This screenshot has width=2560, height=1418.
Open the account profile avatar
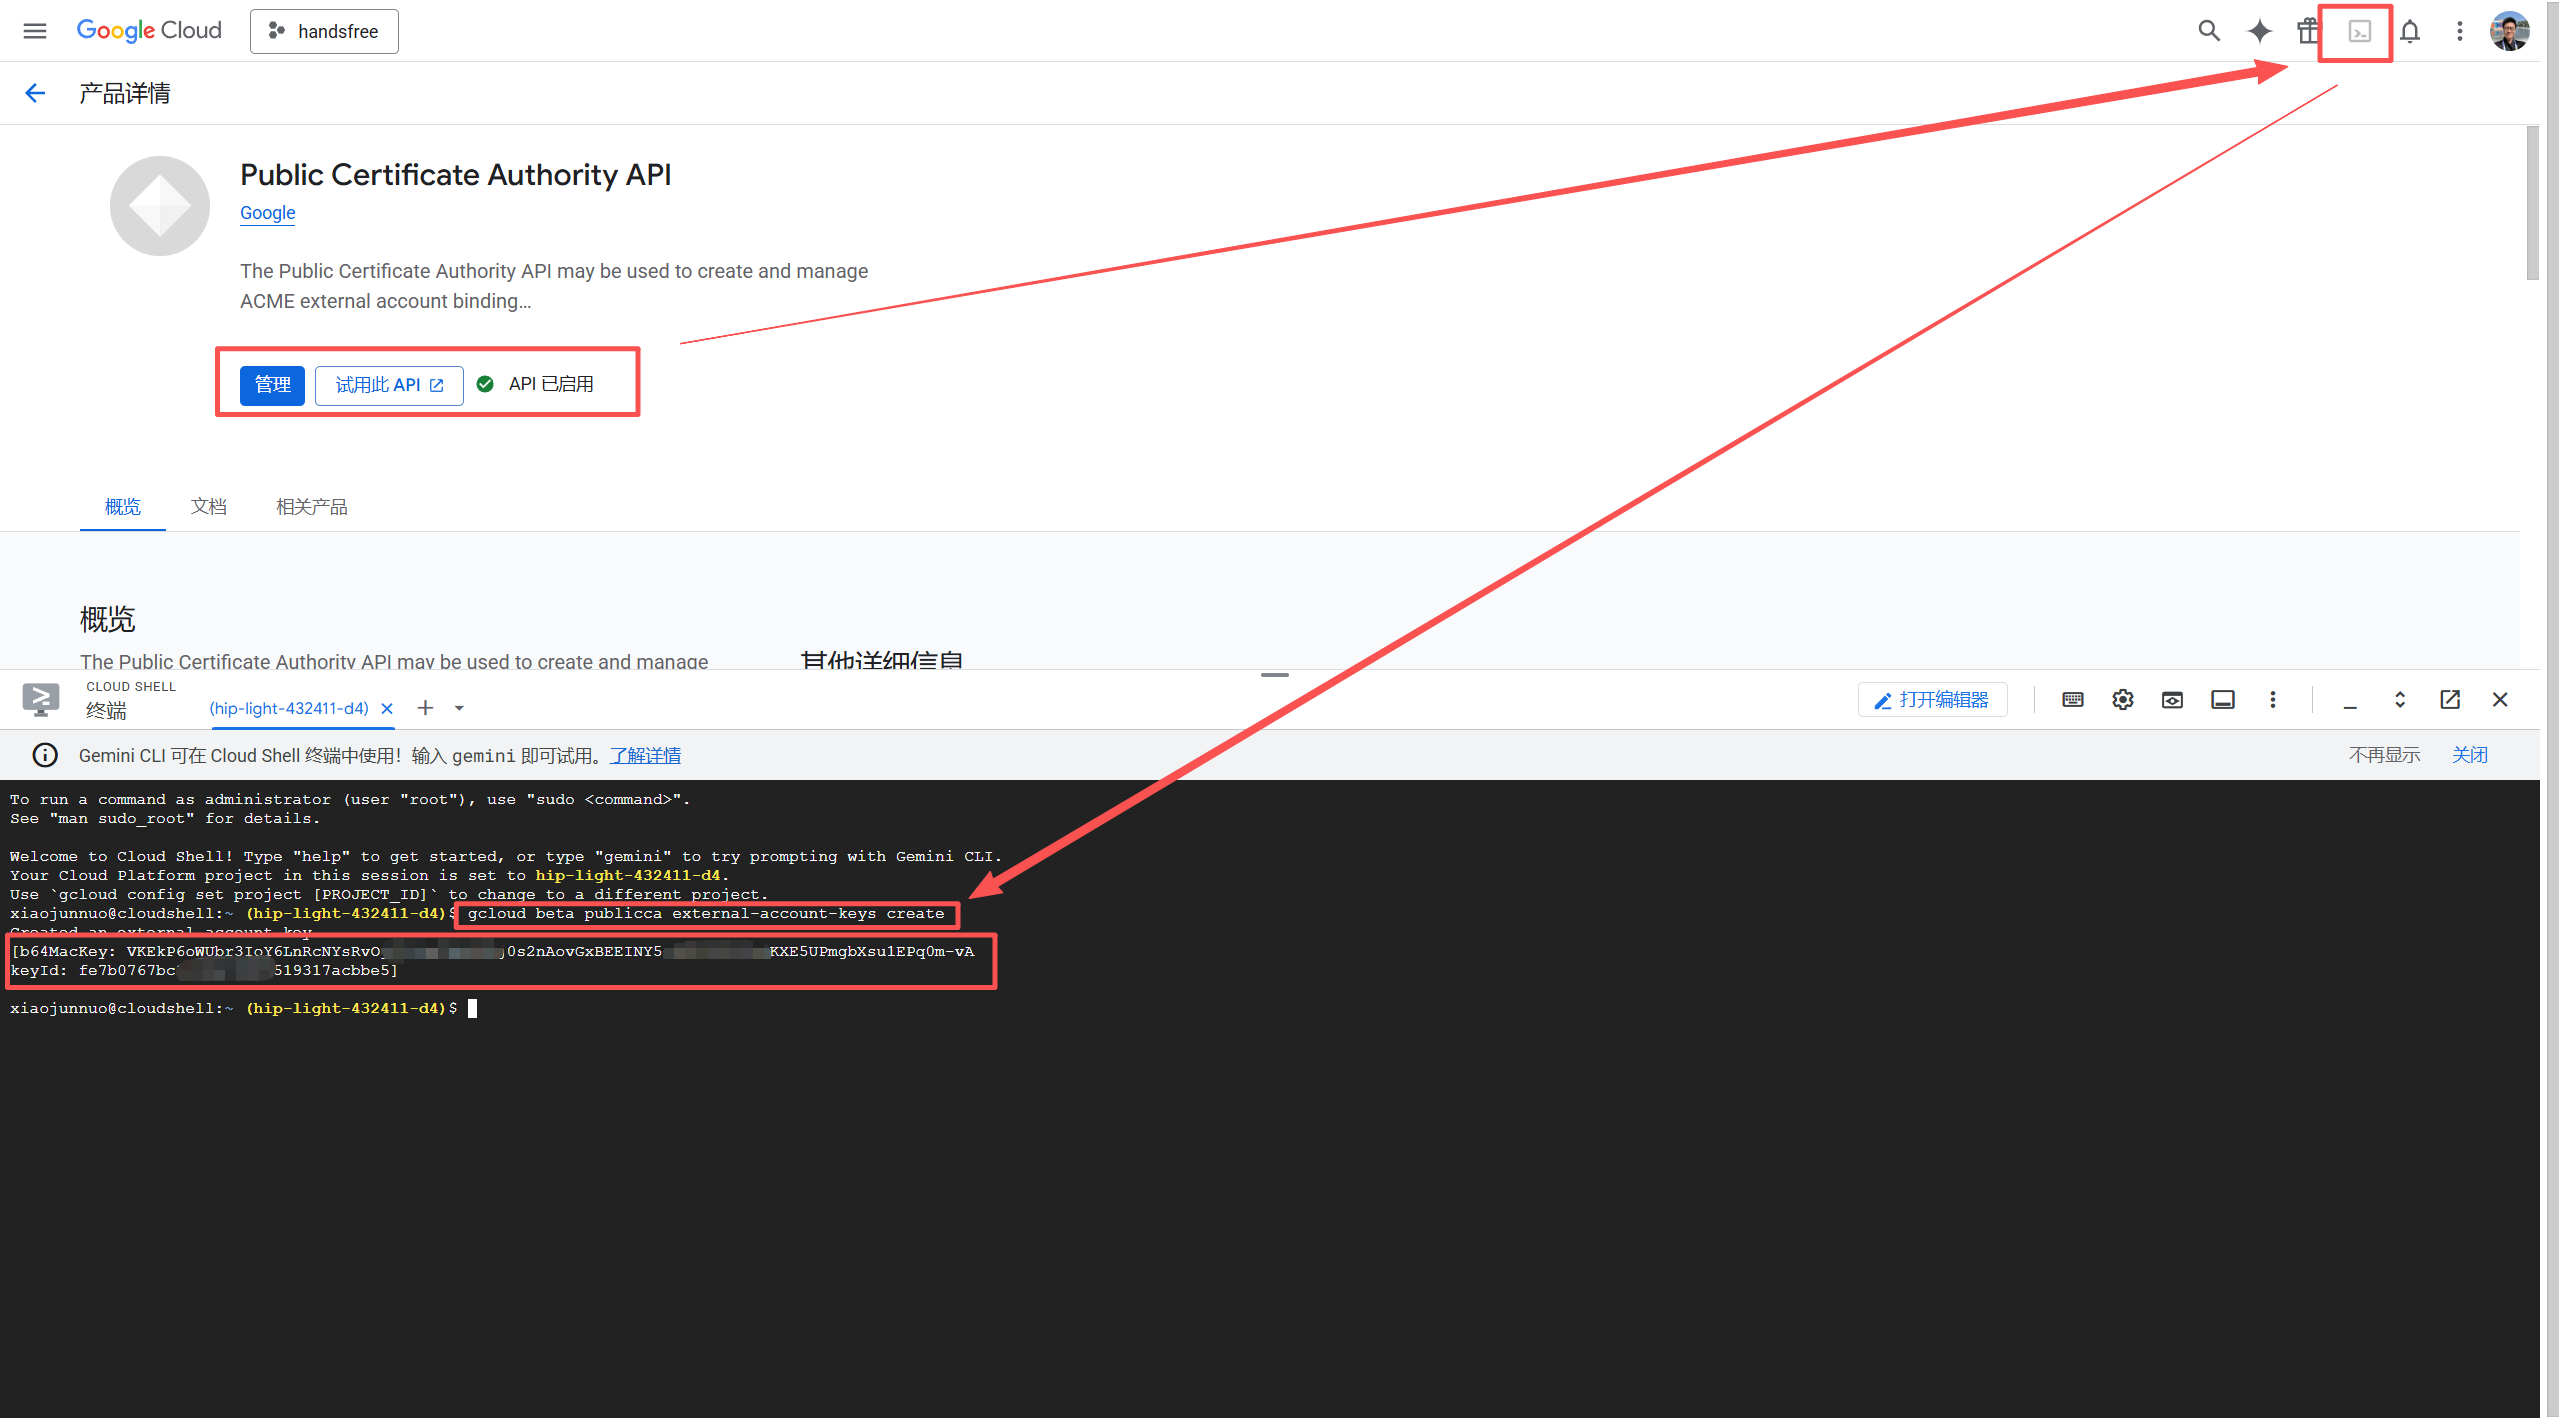tap(2509, 31)
